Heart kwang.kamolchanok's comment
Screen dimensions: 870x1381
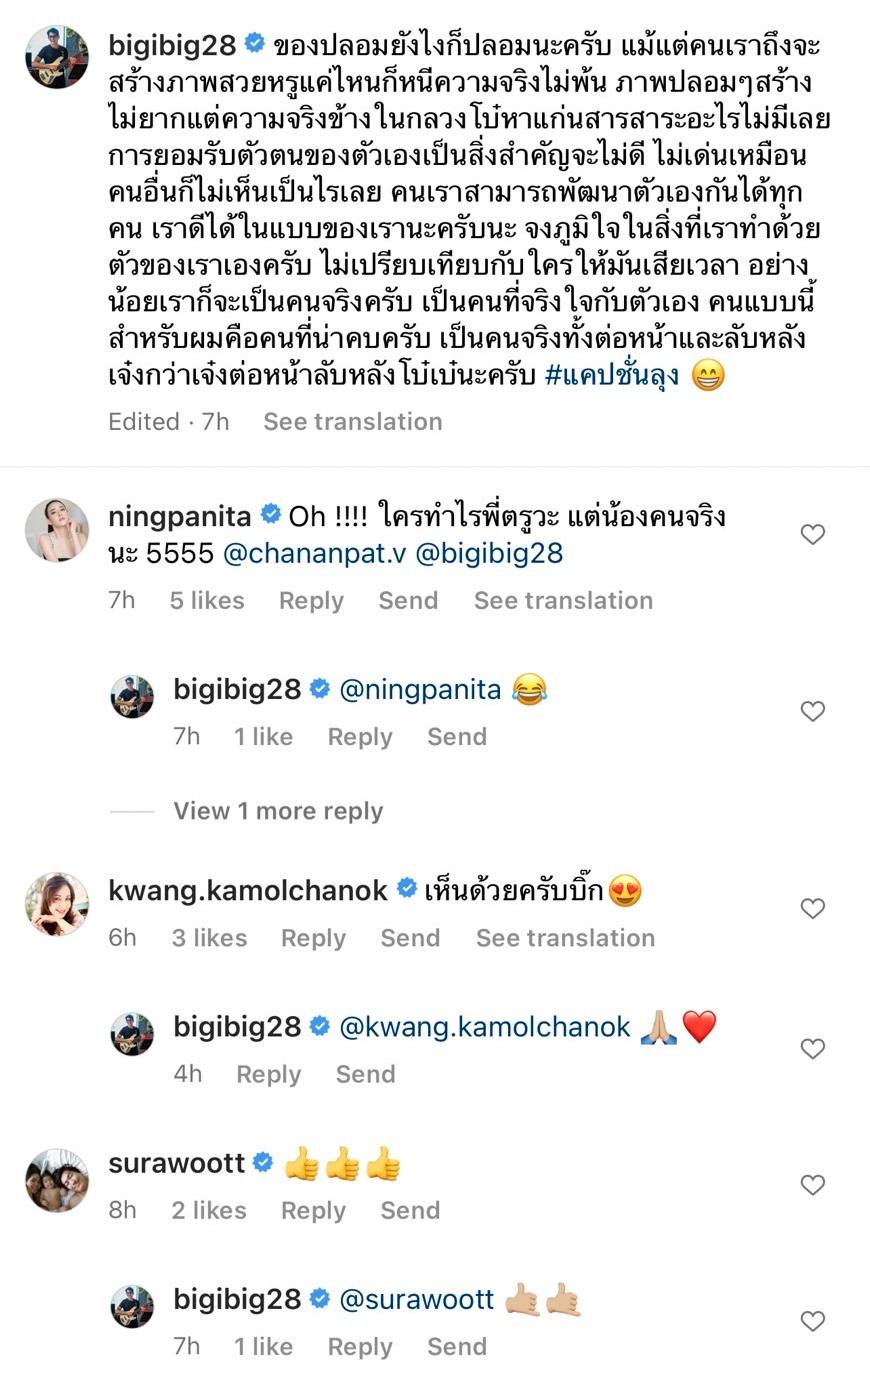click(x=813, y=908)
